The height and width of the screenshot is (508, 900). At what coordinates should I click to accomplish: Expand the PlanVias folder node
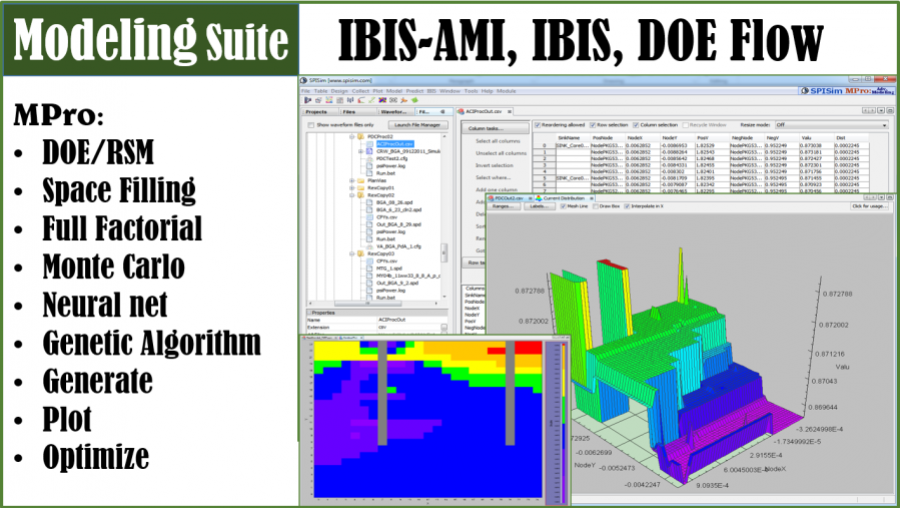pyautogui.click(x=352, y=181)
